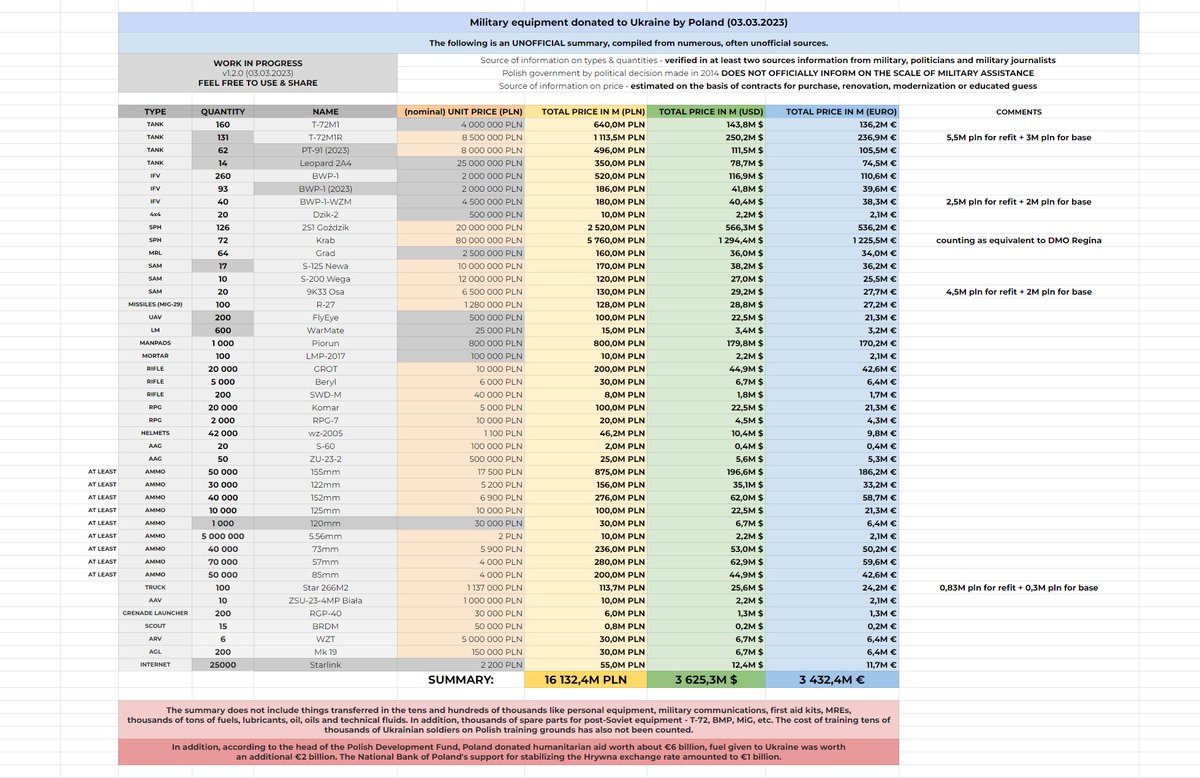Select the 'LMP-2017' cell
The height and width of the screenshot is (778, 1200).
pos(325,355)
